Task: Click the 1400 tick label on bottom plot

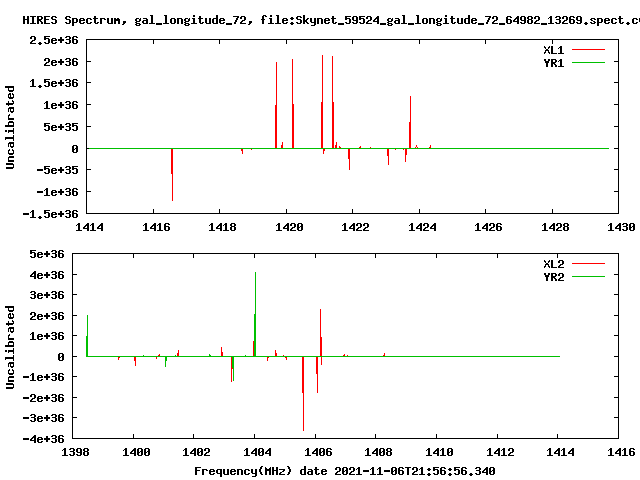Action: pos(136,452)
